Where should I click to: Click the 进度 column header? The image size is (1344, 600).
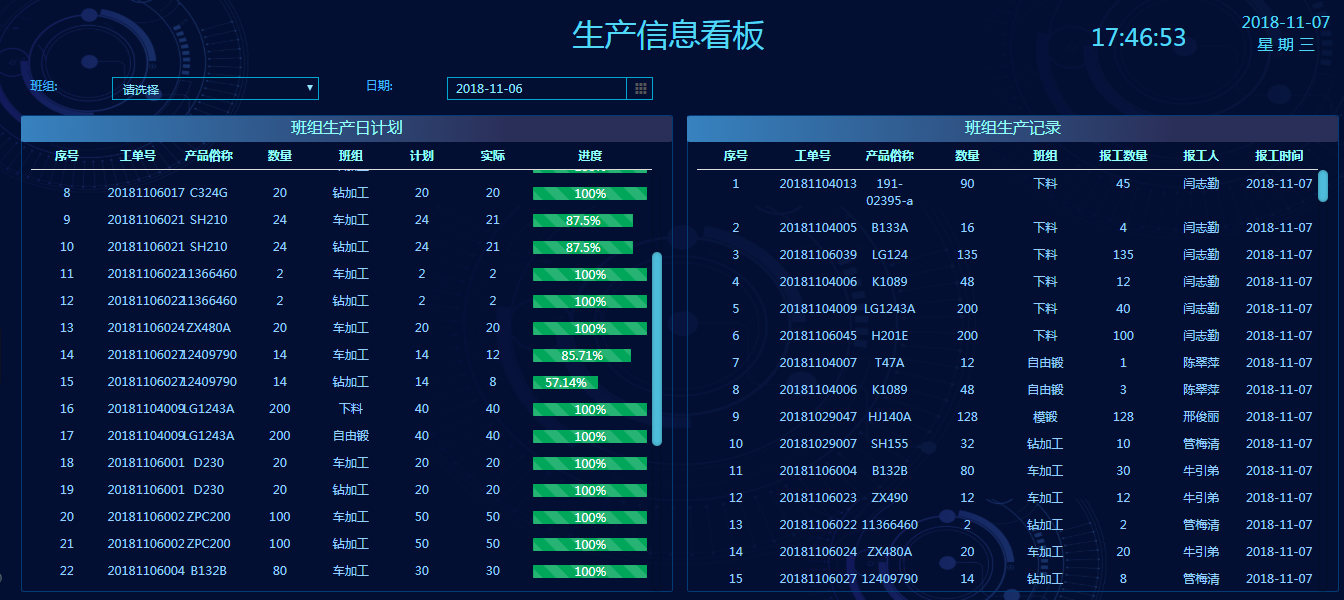point(590,156)
